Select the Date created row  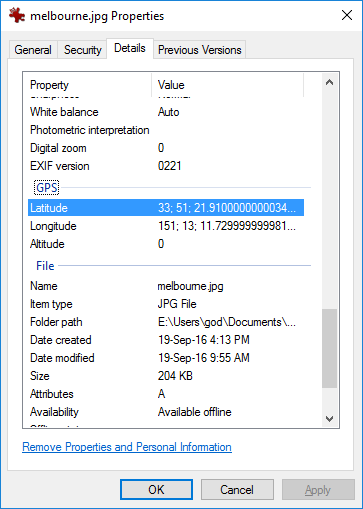(166, 340)
